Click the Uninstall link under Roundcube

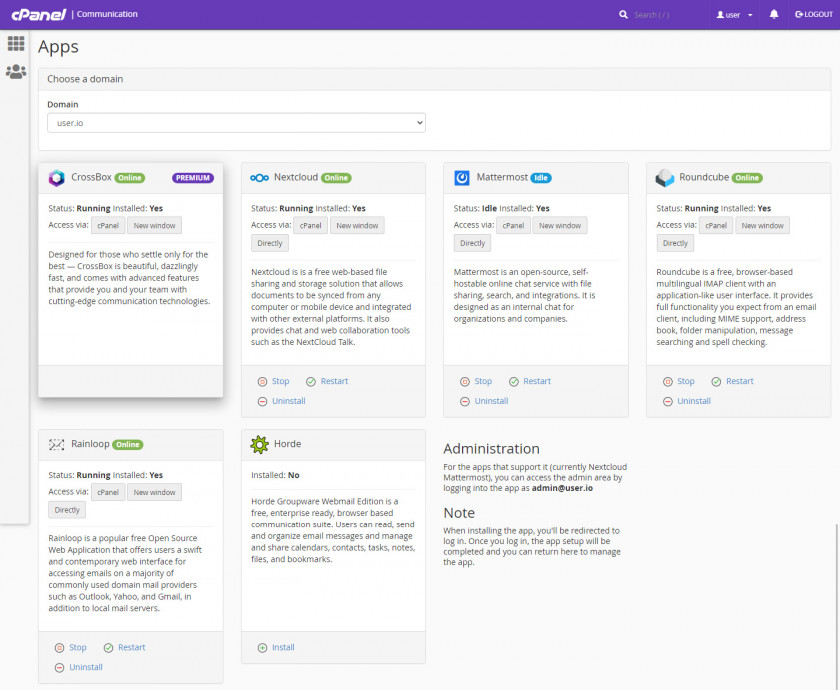point(694,401)
